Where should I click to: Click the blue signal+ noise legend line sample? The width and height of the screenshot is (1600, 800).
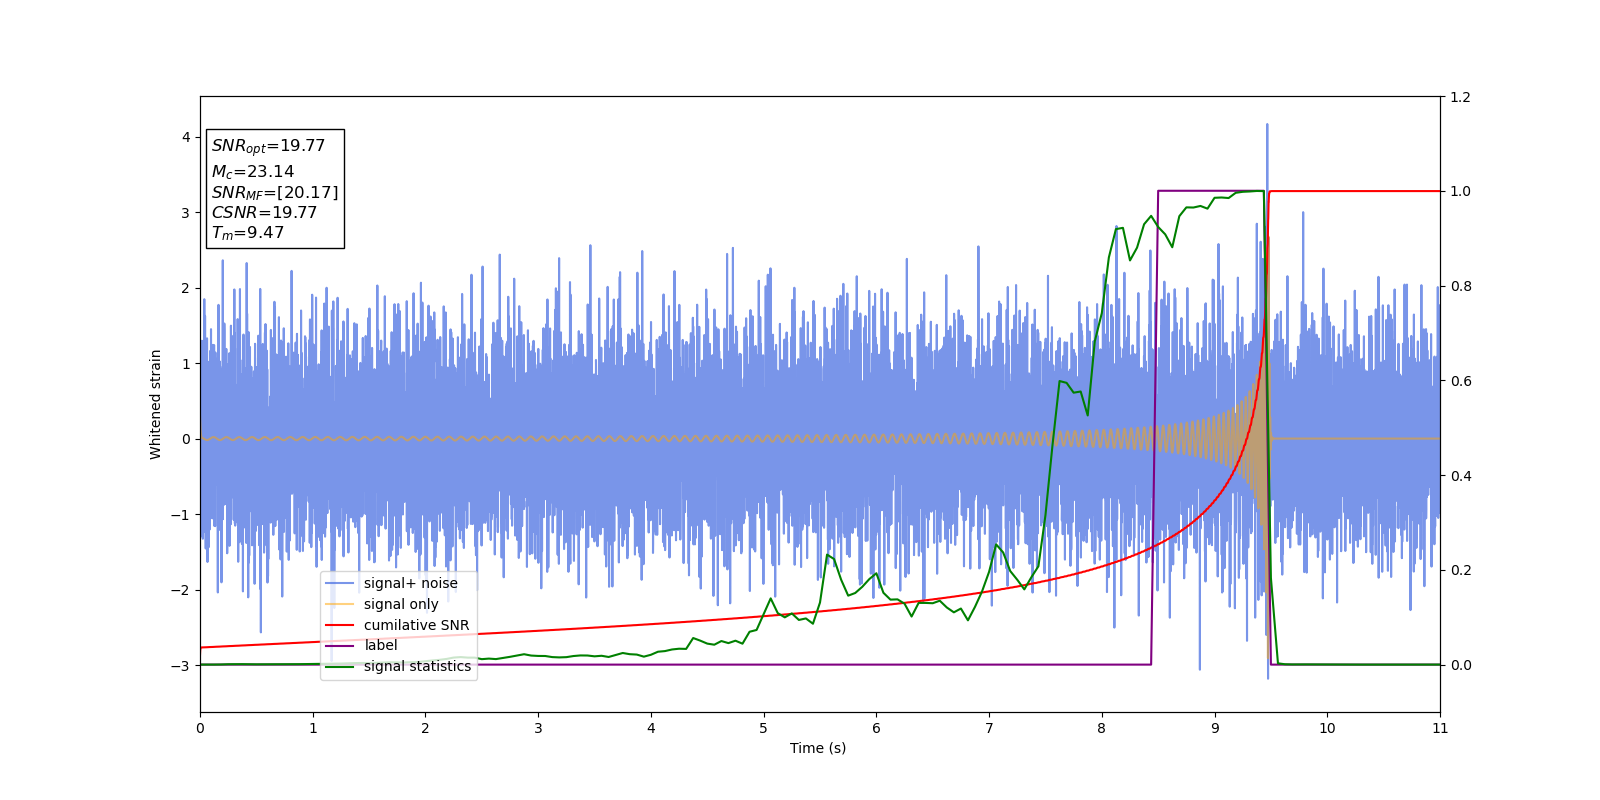point(340,583)
